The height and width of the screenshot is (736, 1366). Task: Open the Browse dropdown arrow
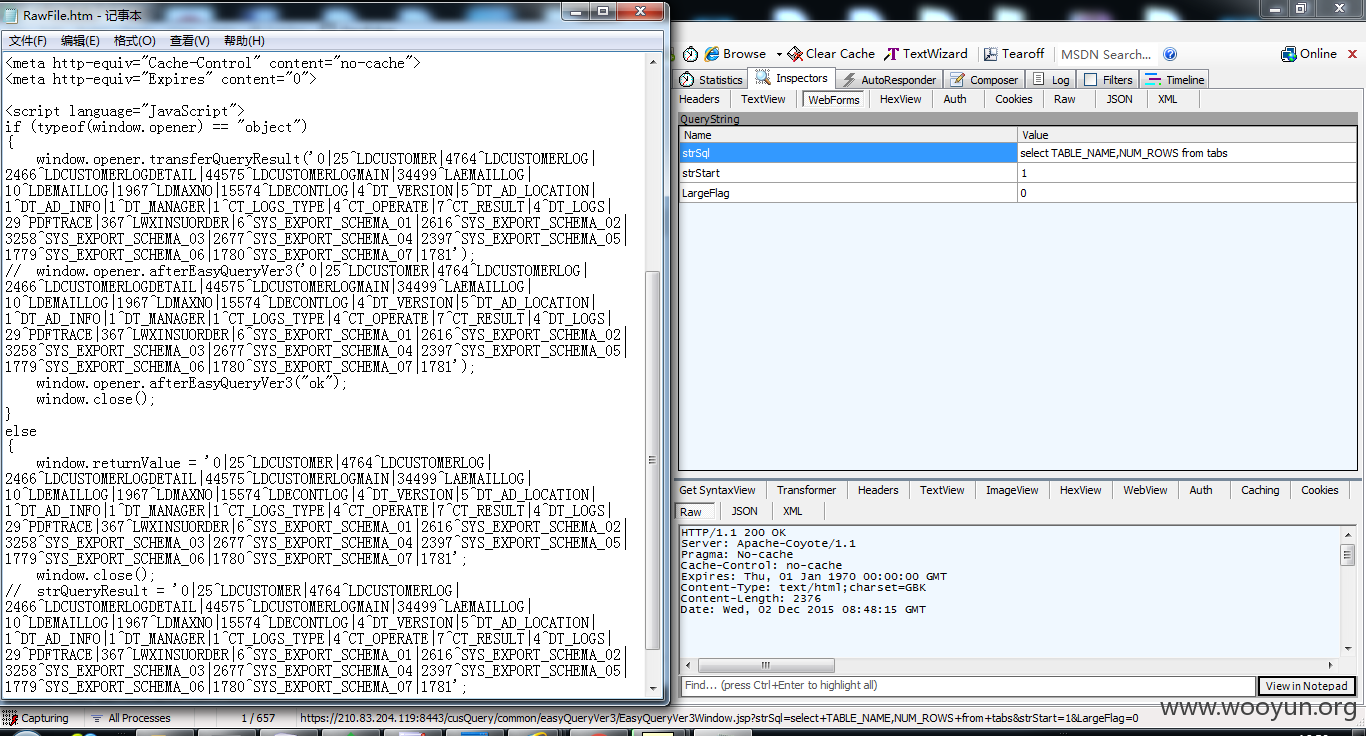click(778, 54)
